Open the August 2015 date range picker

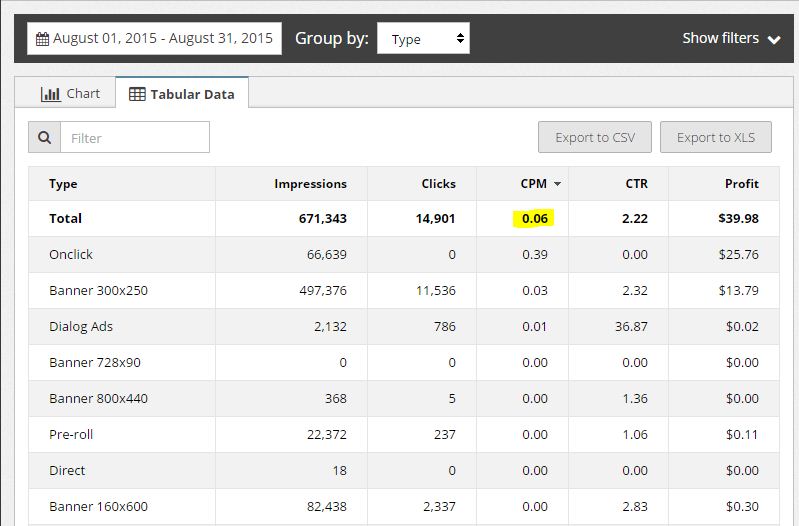pos(154,38)
